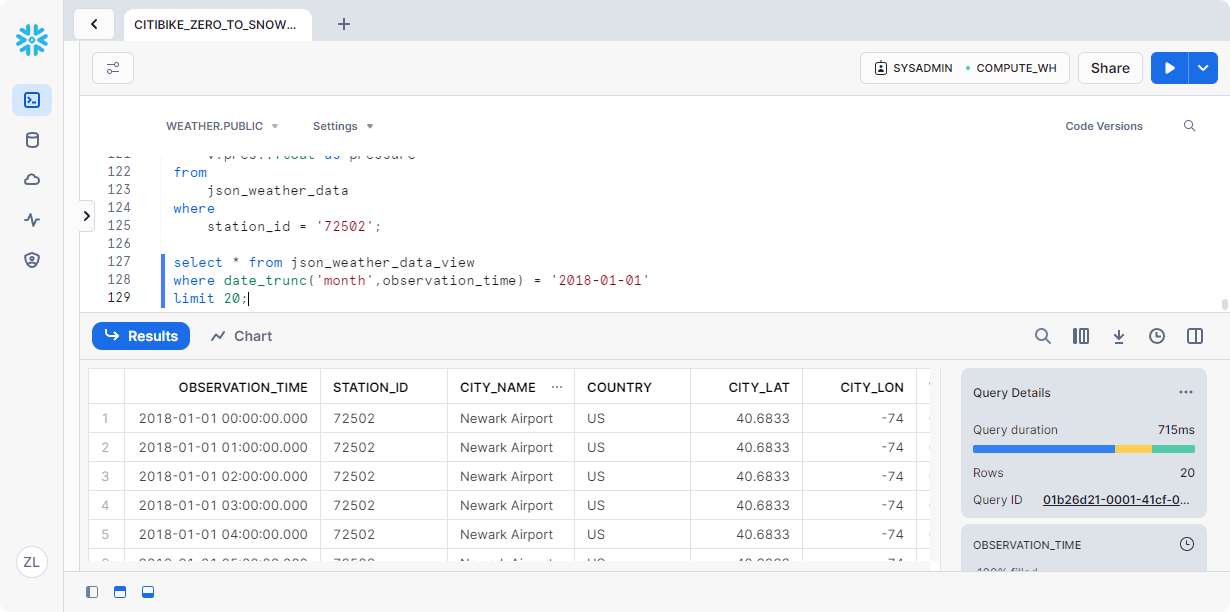Open the Admin shield icon in sidebar

(32, 260)
